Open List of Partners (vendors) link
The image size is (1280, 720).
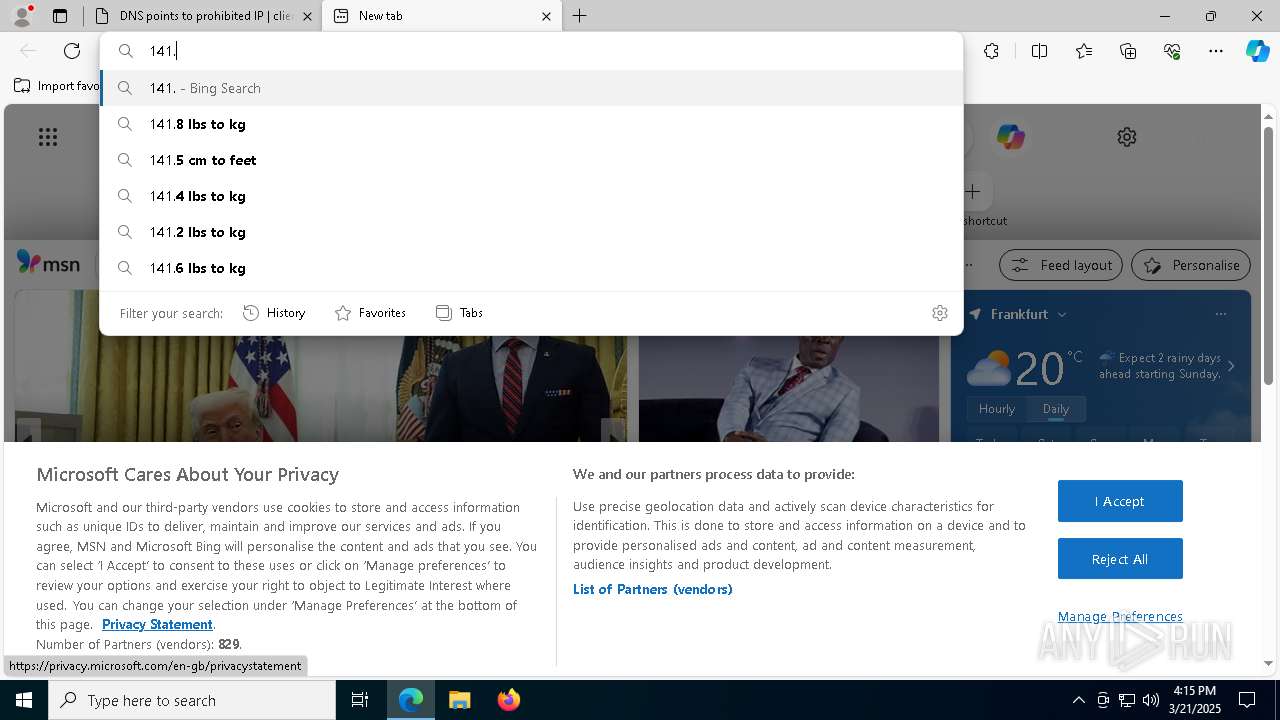(x=652, y=589)
